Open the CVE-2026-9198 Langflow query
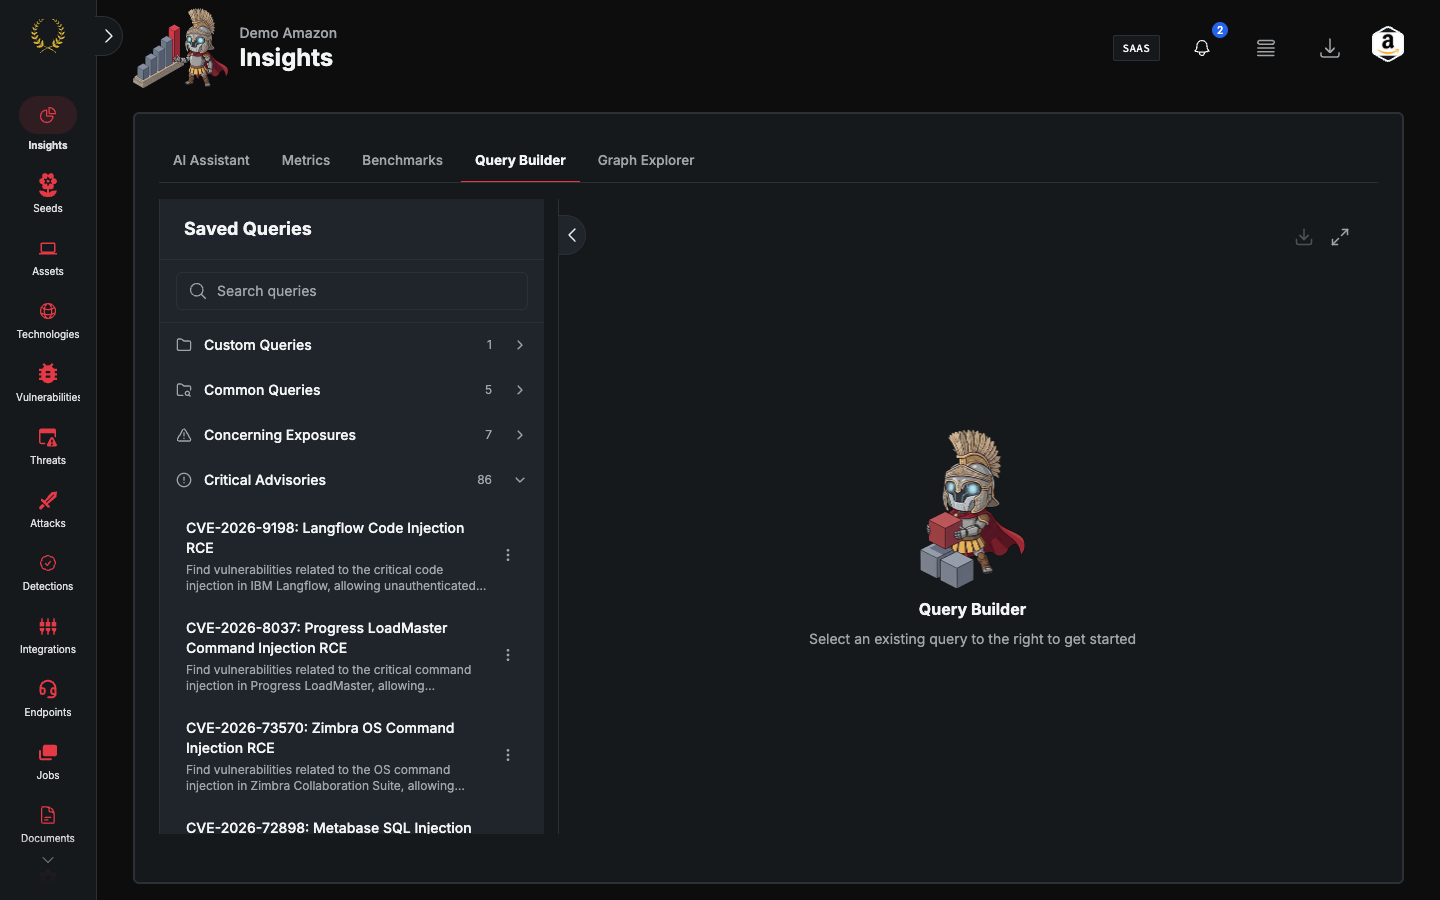The width and height of the screenshot is (1440, 900). pos(336,556)
